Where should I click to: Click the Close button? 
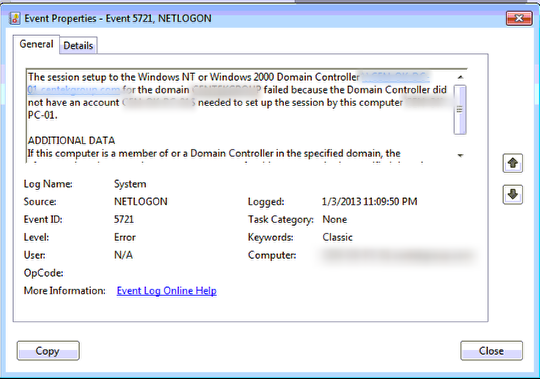[491, 351]
